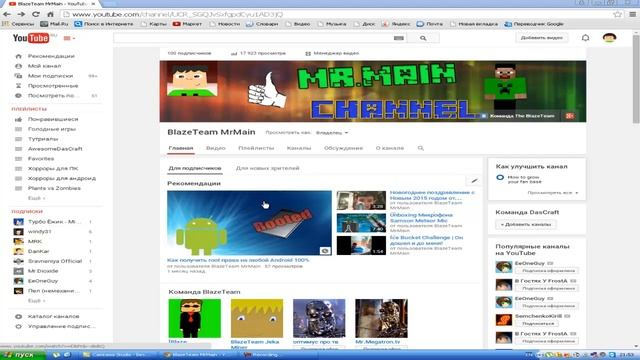Open the Тутриалы playlist
The image size is (640, 360).
click(43, 139)
